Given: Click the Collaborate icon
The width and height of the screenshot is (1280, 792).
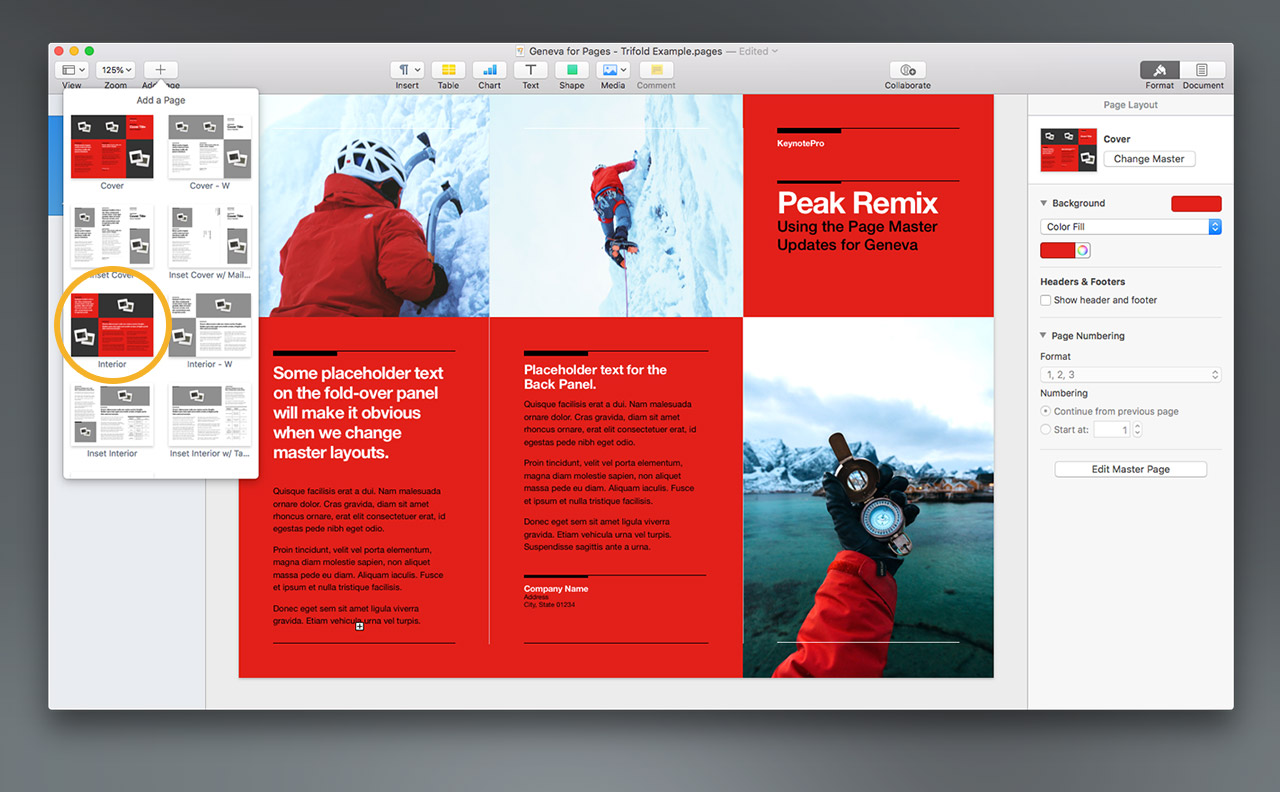Looking at the screenshot, I should 907,70.
